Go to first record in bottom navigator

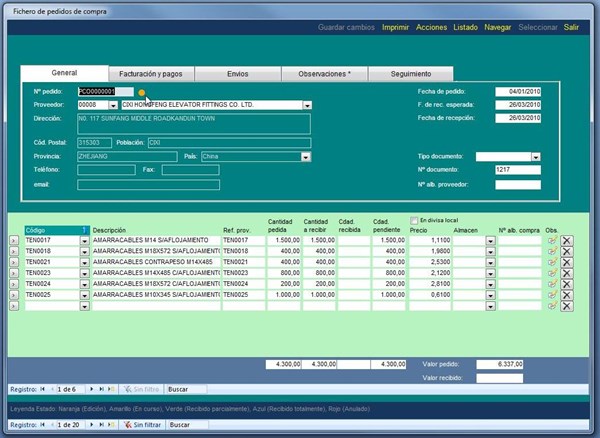point(41,425)
